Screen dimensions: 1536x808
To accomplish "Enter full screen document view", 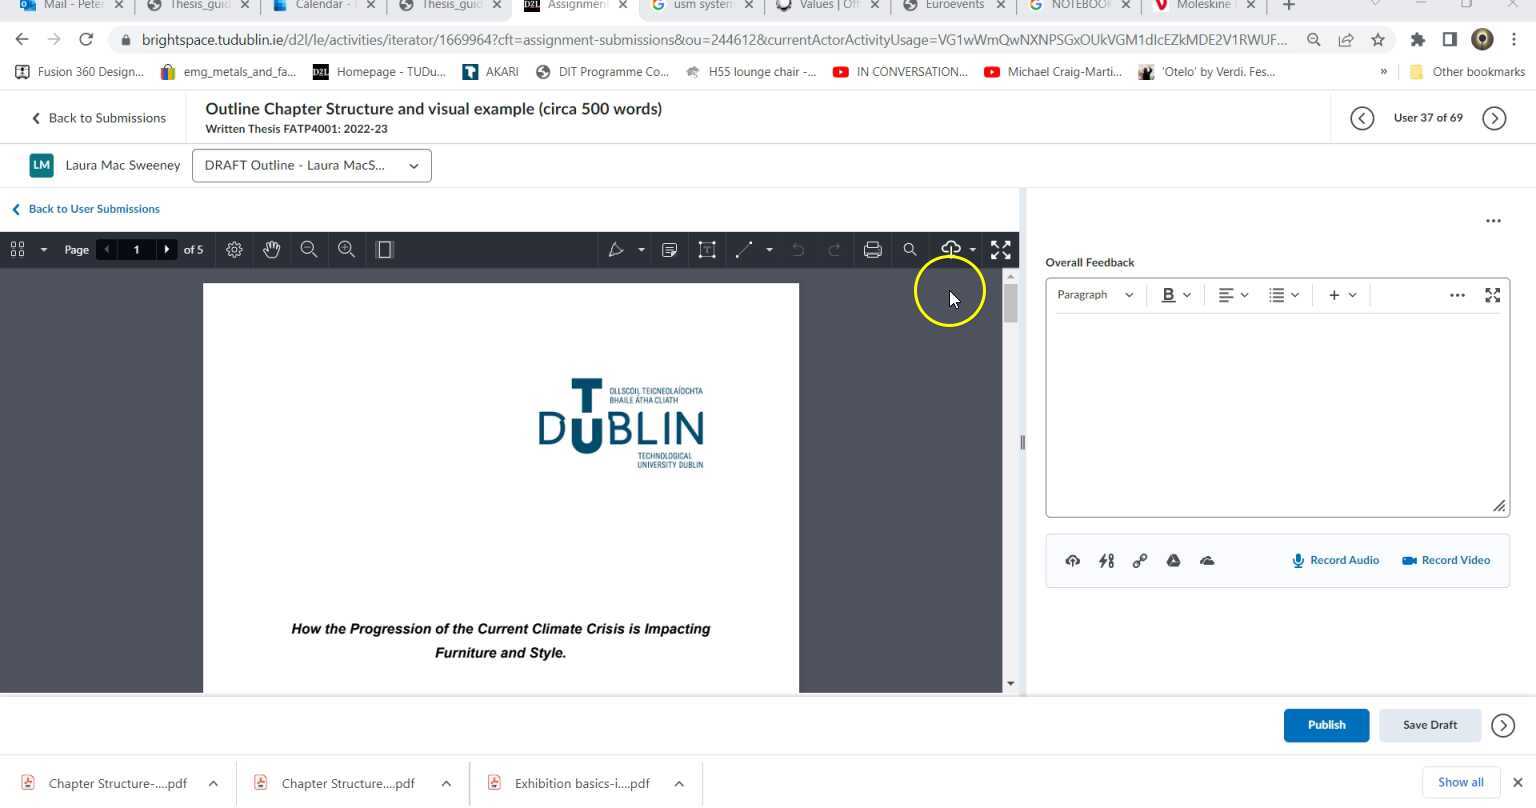I will coord(1000,250).
